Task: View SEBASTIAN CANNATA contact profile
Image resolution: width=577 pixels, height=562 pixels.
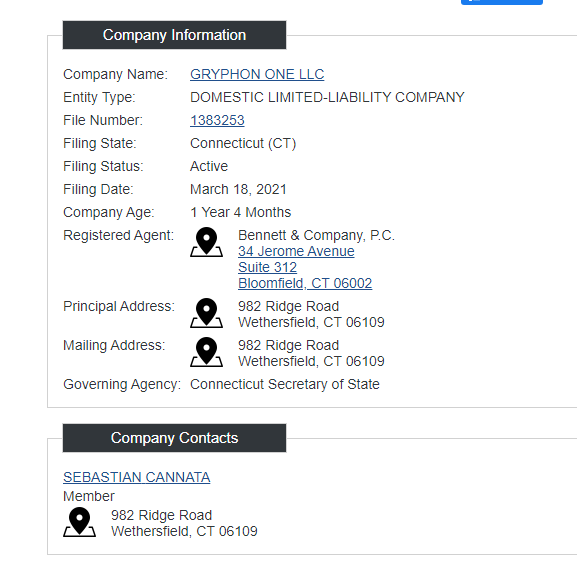Action: [x=137, y=477]
